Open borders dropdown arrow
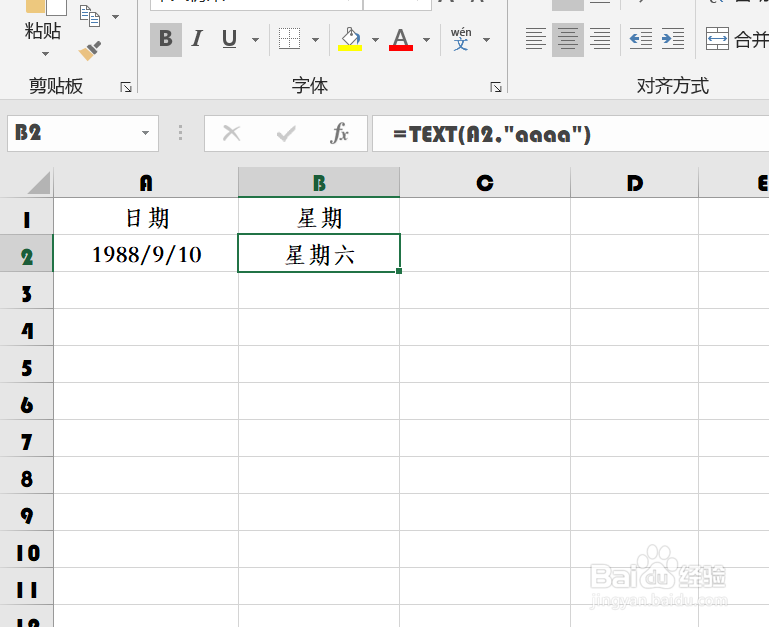This screenshot has height=627, width=769. click(315, 40)
